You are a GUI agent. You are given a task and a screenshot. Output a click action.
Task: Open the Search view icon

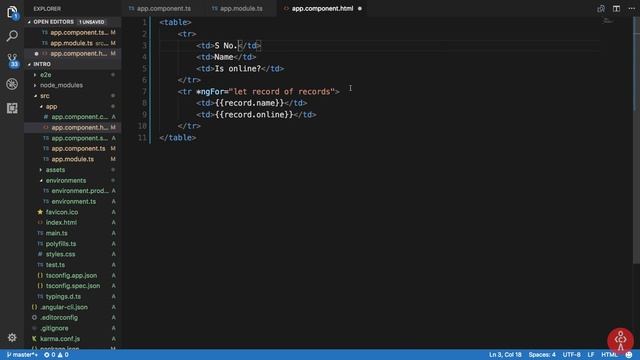12,36
